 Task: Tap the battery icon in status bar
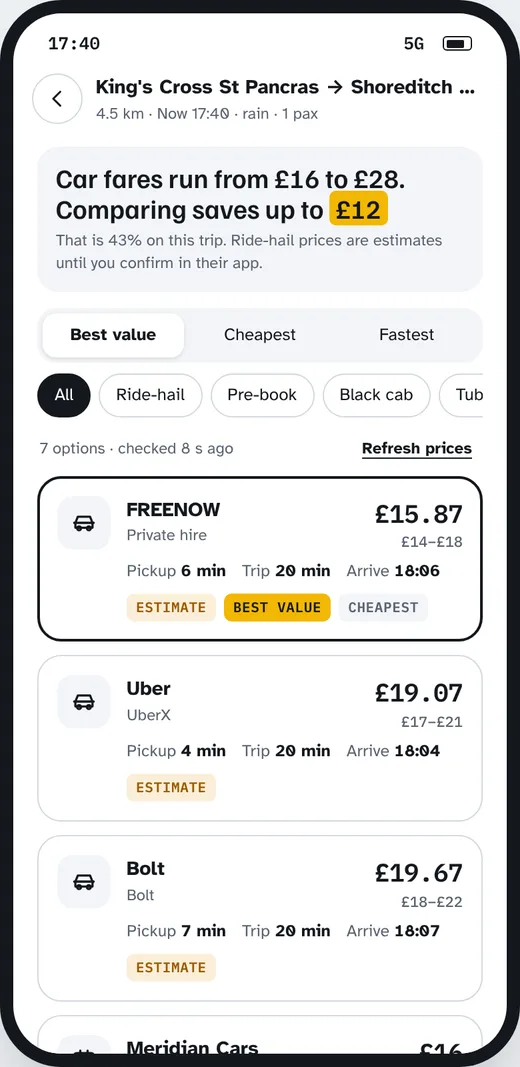tap(457, 44)
